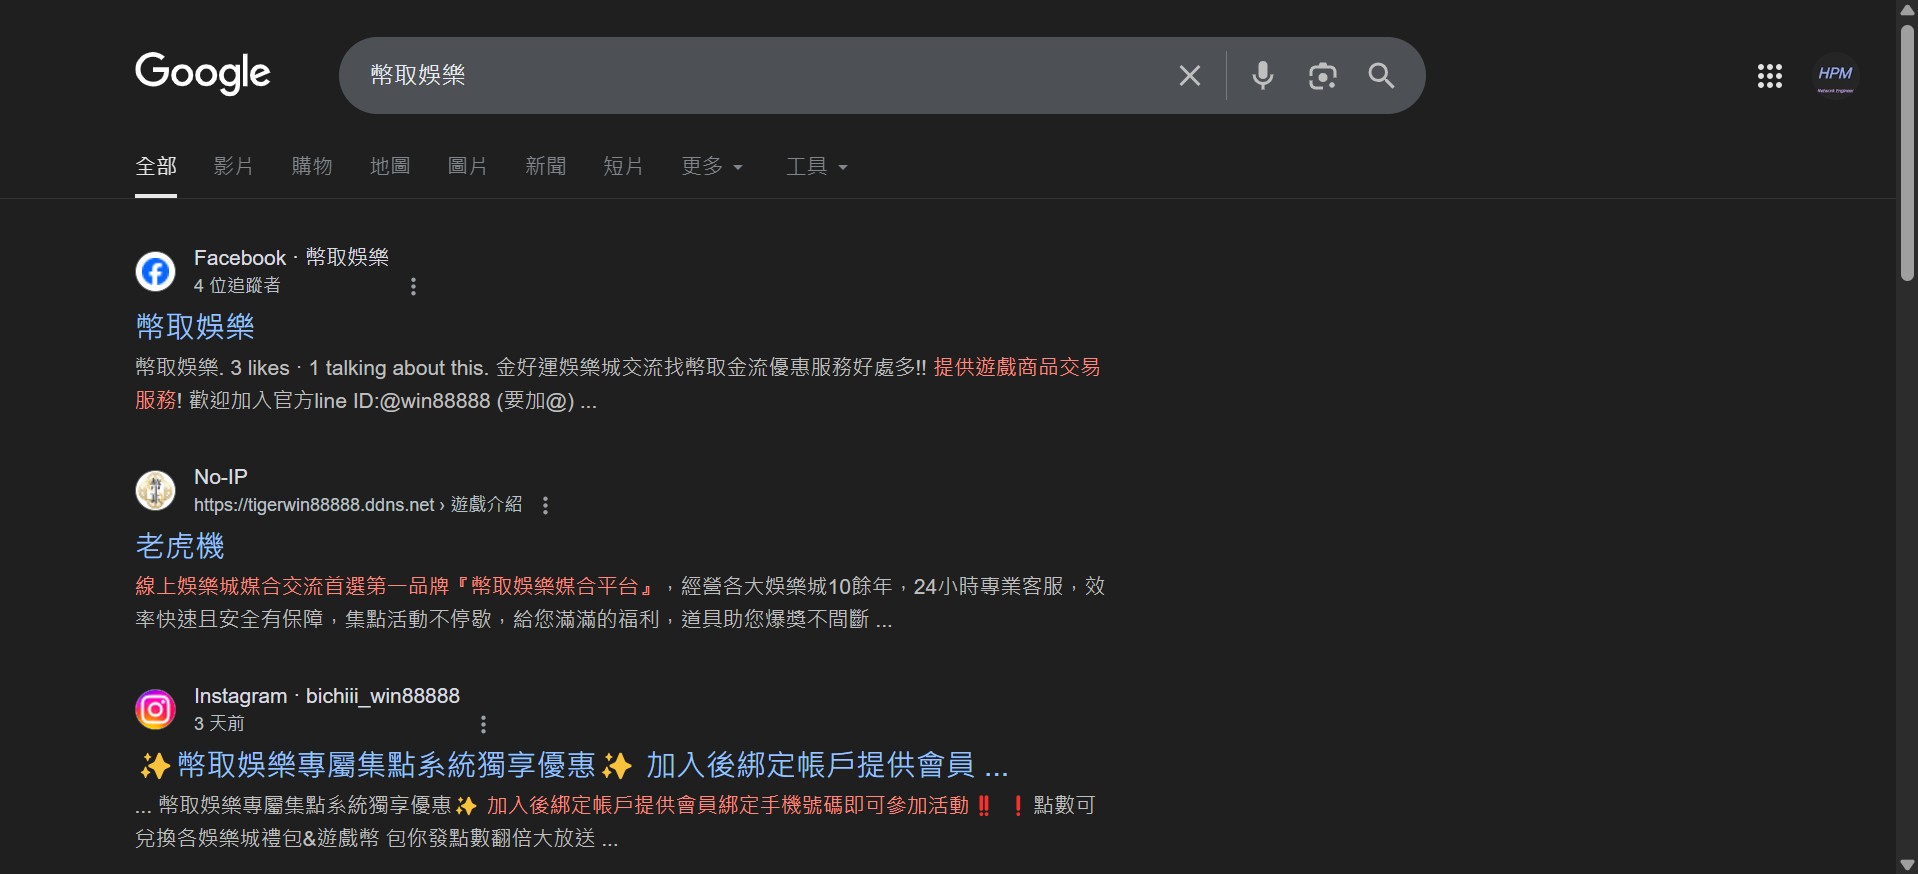1918x874 pixels.
Task: Click the Instagram result favicon
Action: pos(155,710)
